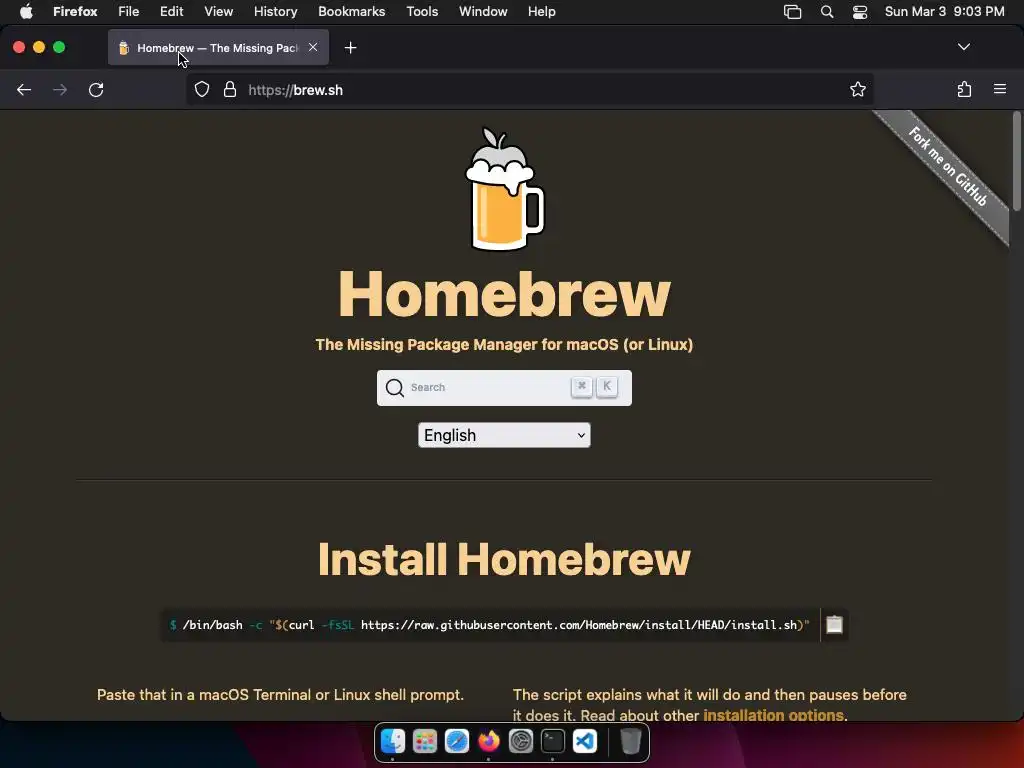Screen dimensions: 1024x768
Task: Open the Tools menu
Action: pos(422,11)
